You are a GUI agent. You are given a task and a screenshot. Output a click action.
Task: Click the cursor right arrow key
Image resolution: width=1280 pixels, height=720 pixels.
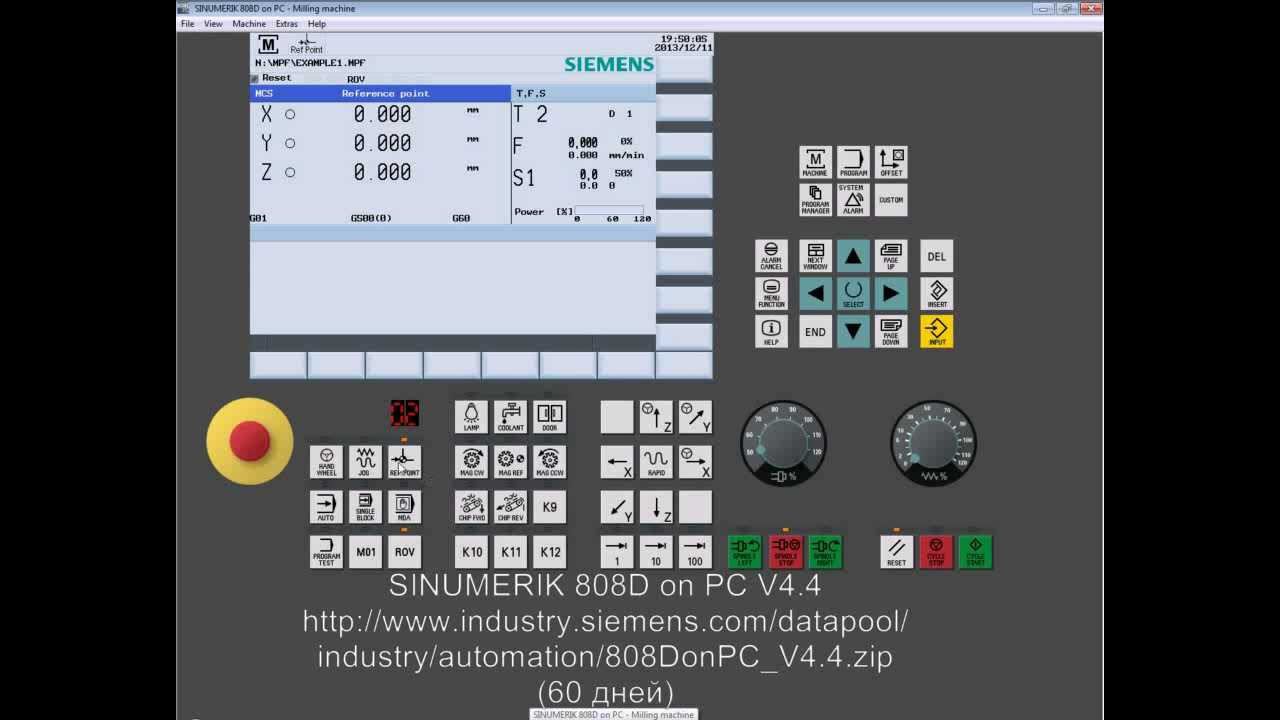pos(891,294)
